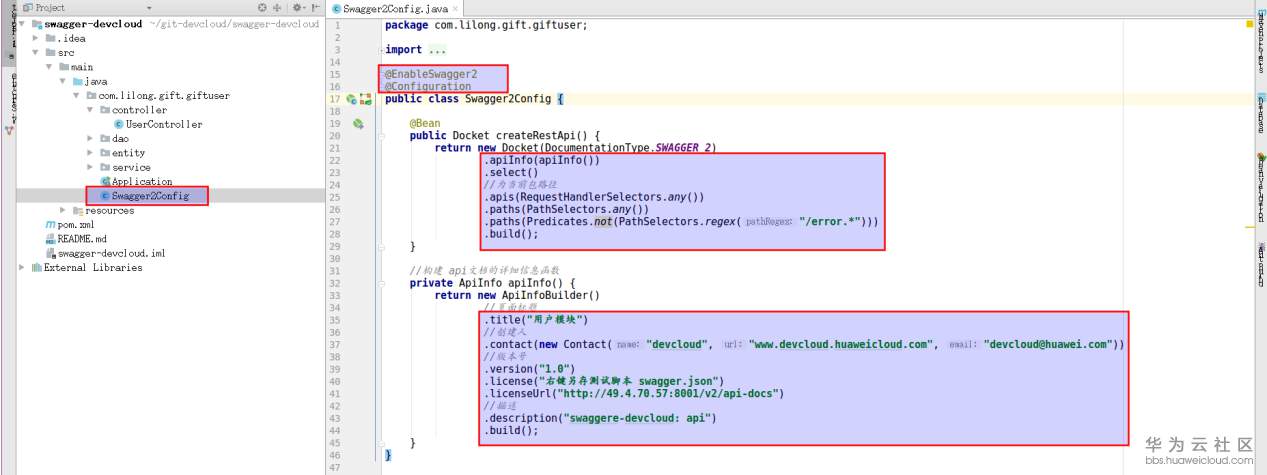Click the public class Swagger2Config declaration

click(475, 99)
